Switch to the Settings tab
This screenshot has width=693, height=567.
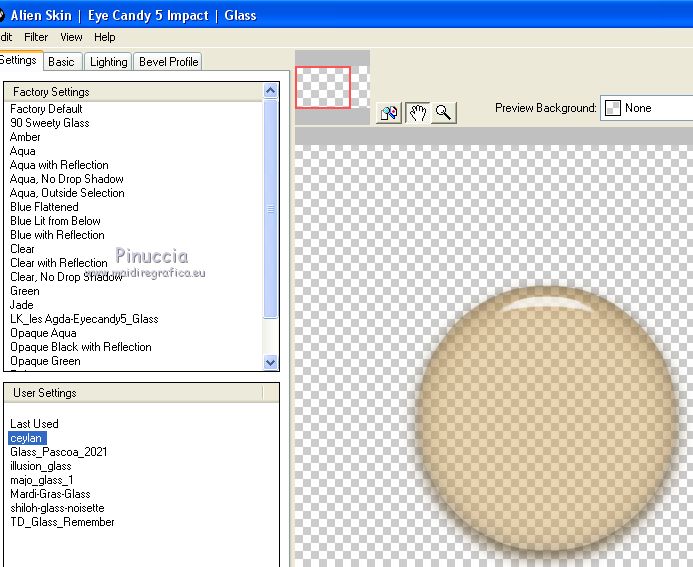tap(20, 60)
